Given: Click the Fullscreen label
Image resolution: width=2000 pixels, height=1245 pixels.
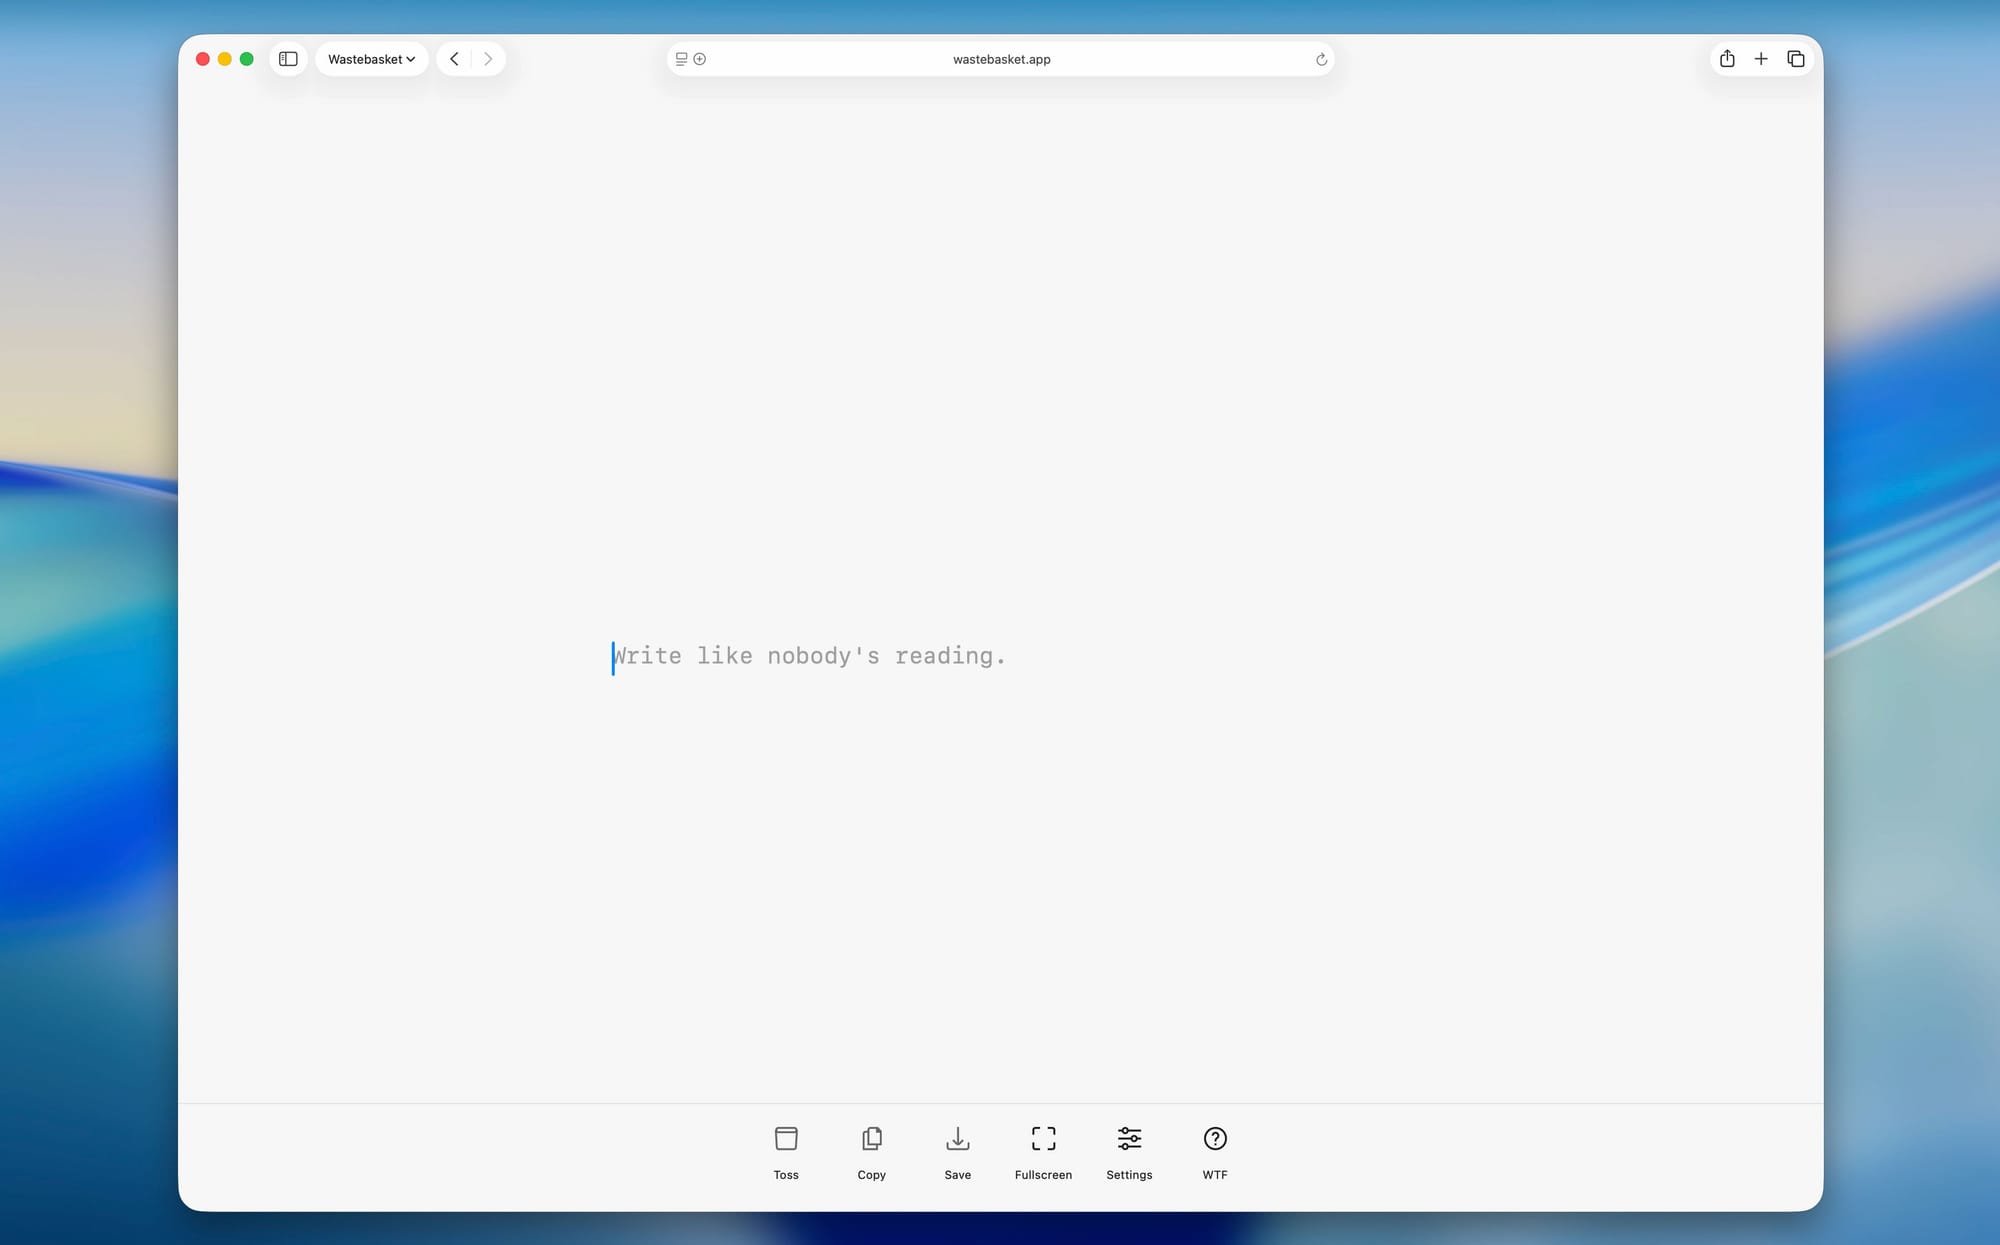Looking at the screenshot, I should pyautogui.click(x=1043, y=1175).
